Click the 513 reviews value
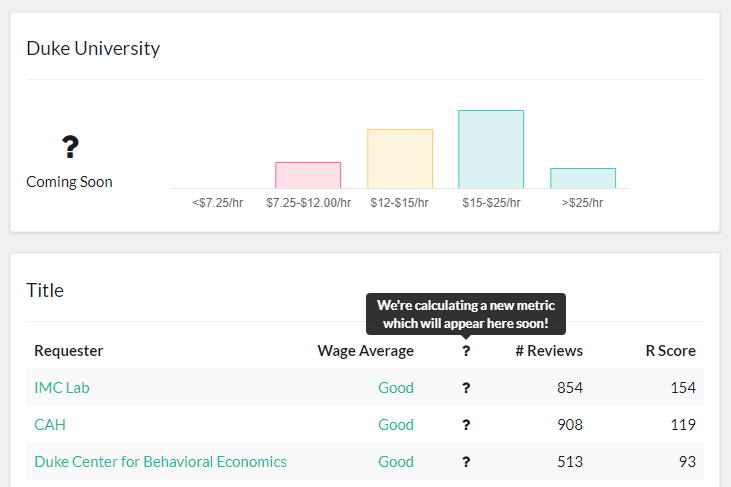Viewport: 731px width, 487px height. (x=570, y=462)
